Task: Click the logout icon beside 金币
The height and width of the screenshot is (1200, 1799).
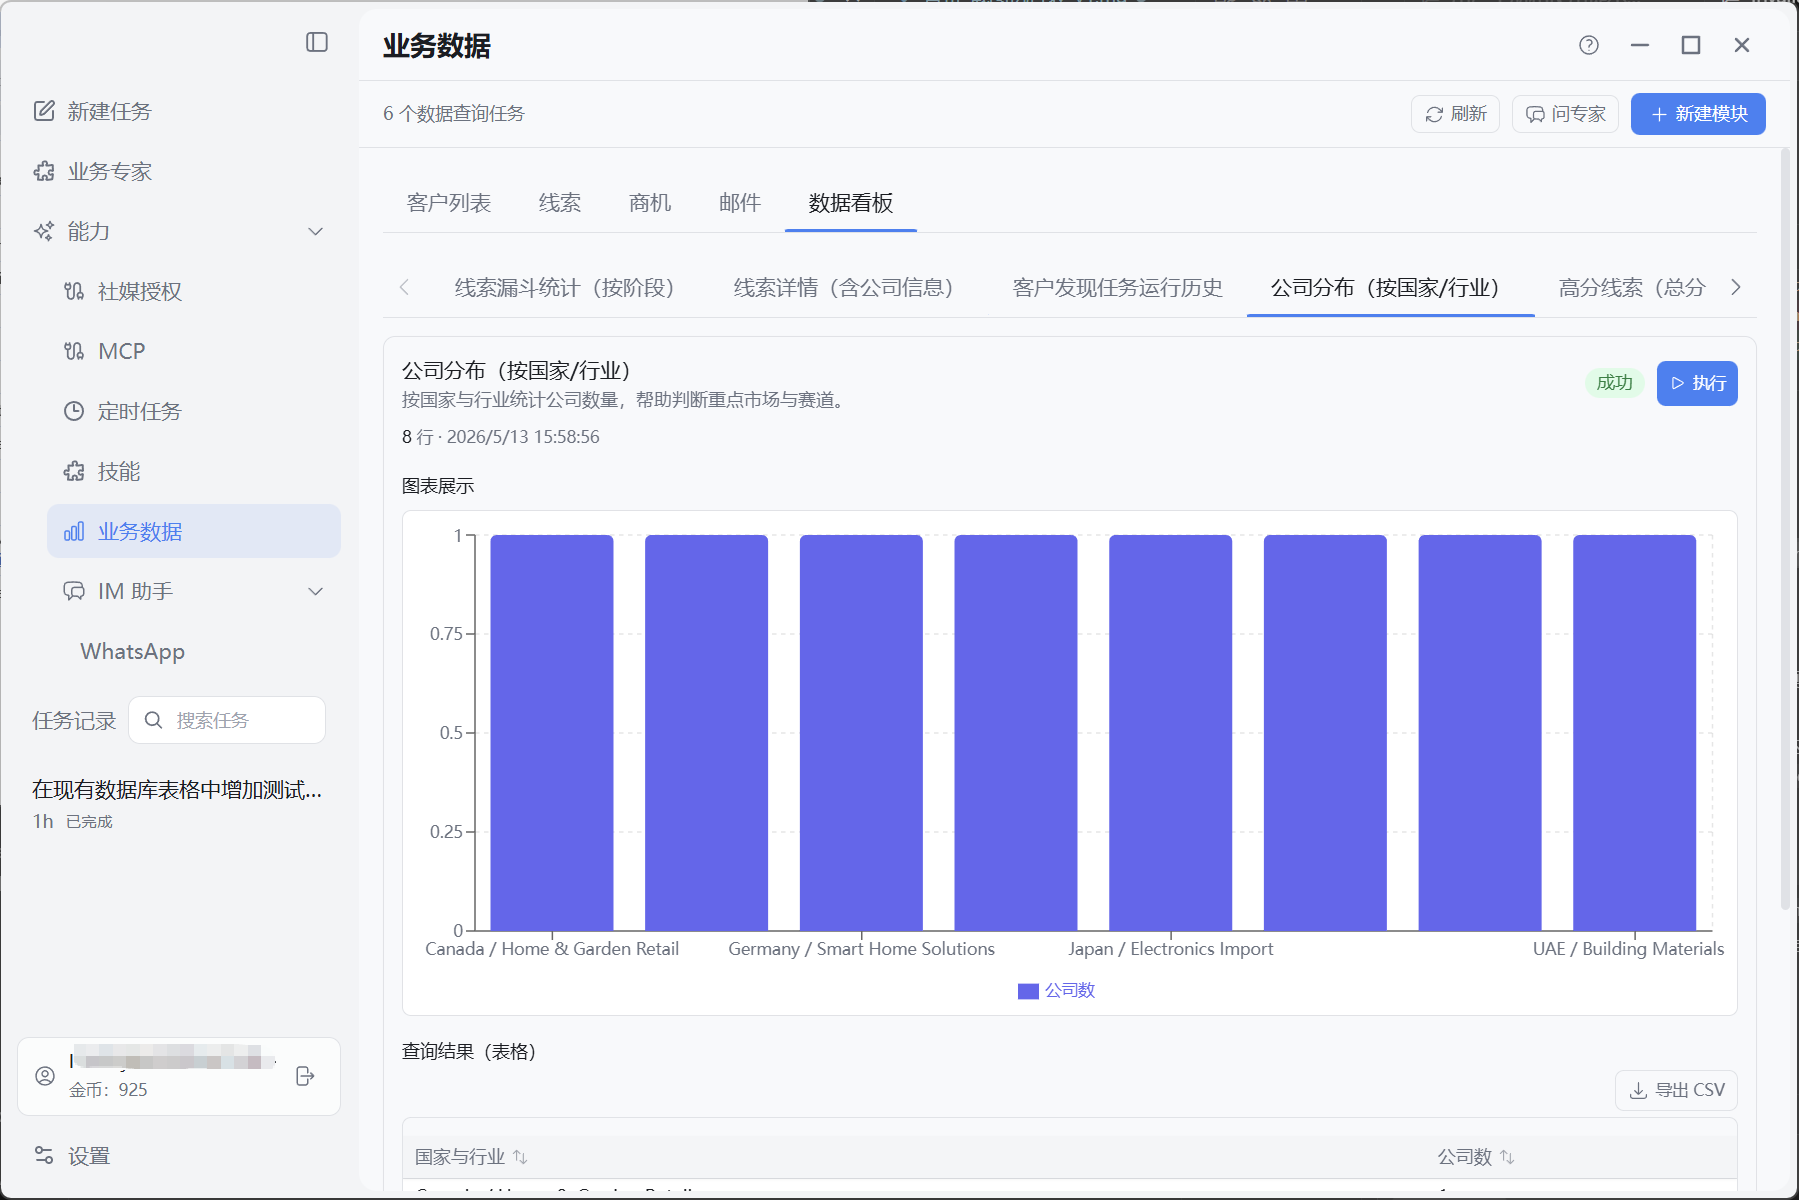Action: coord(306,1076)
